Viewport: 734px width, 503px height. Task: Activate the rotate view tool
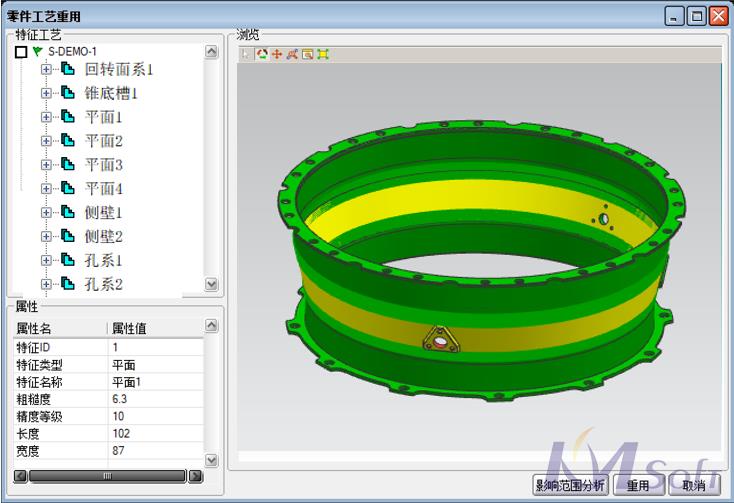(262, 54)
